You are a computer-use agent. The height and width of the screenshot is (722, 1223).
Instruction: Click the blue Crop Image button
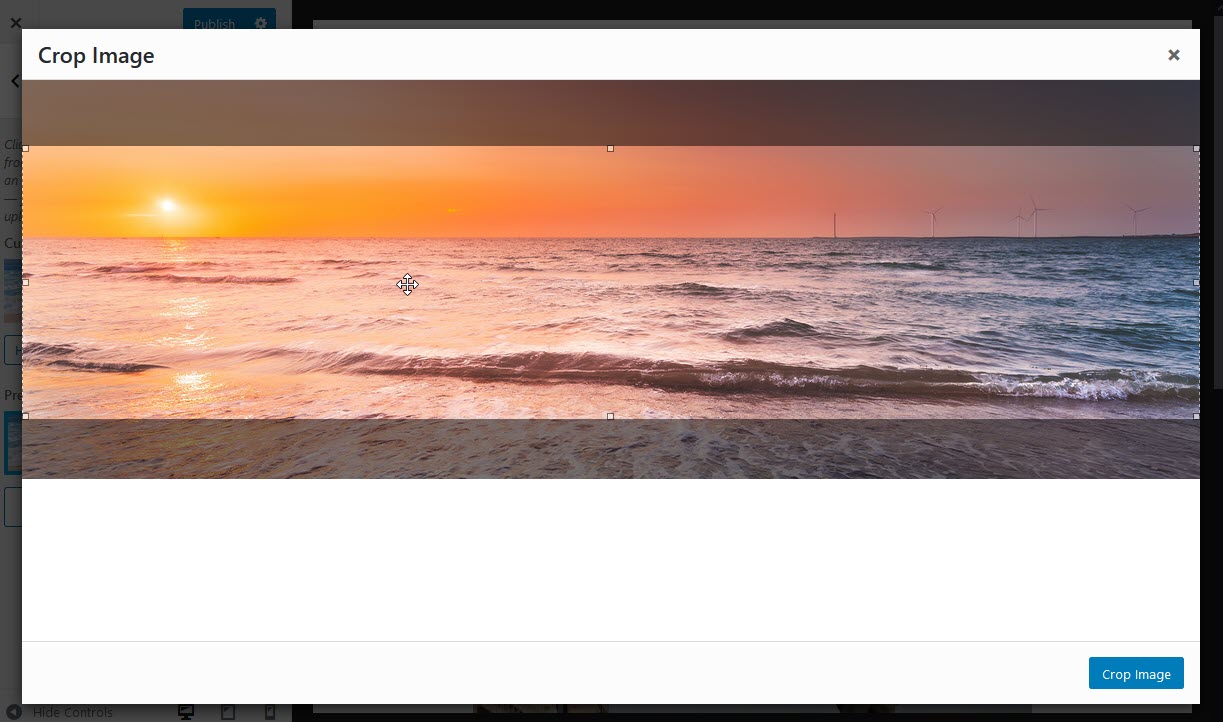coord(1136,674)
